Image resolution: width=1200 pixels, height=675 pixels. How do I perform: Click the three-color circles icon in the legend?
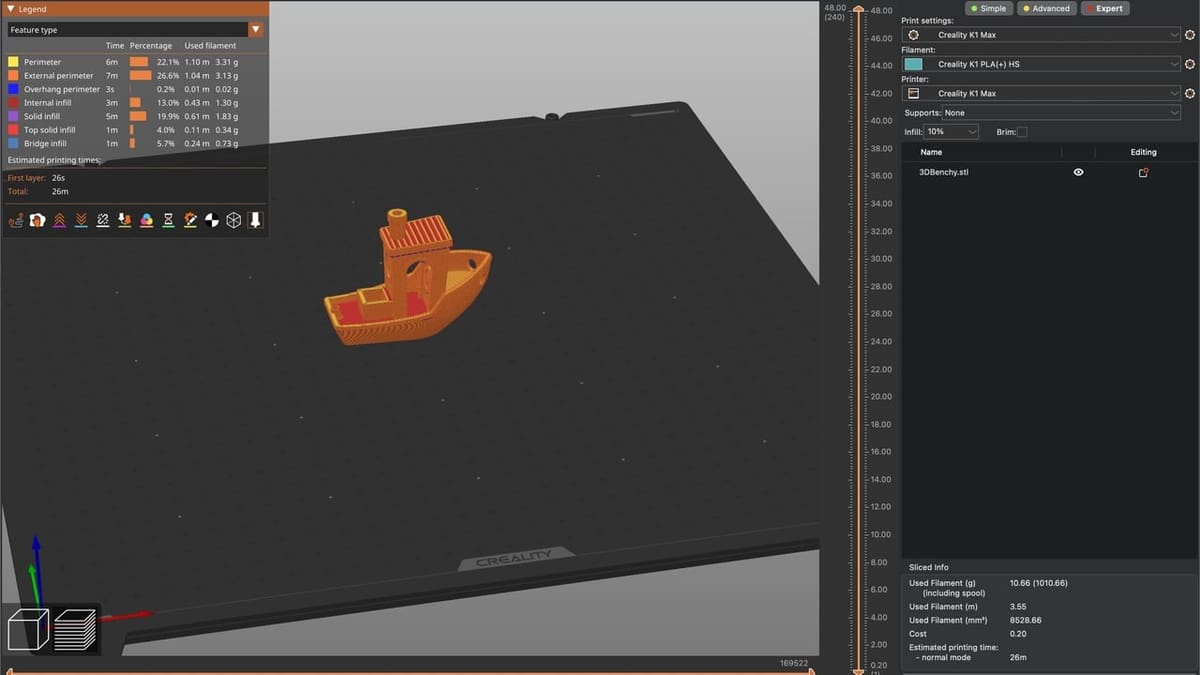(147, 220)
